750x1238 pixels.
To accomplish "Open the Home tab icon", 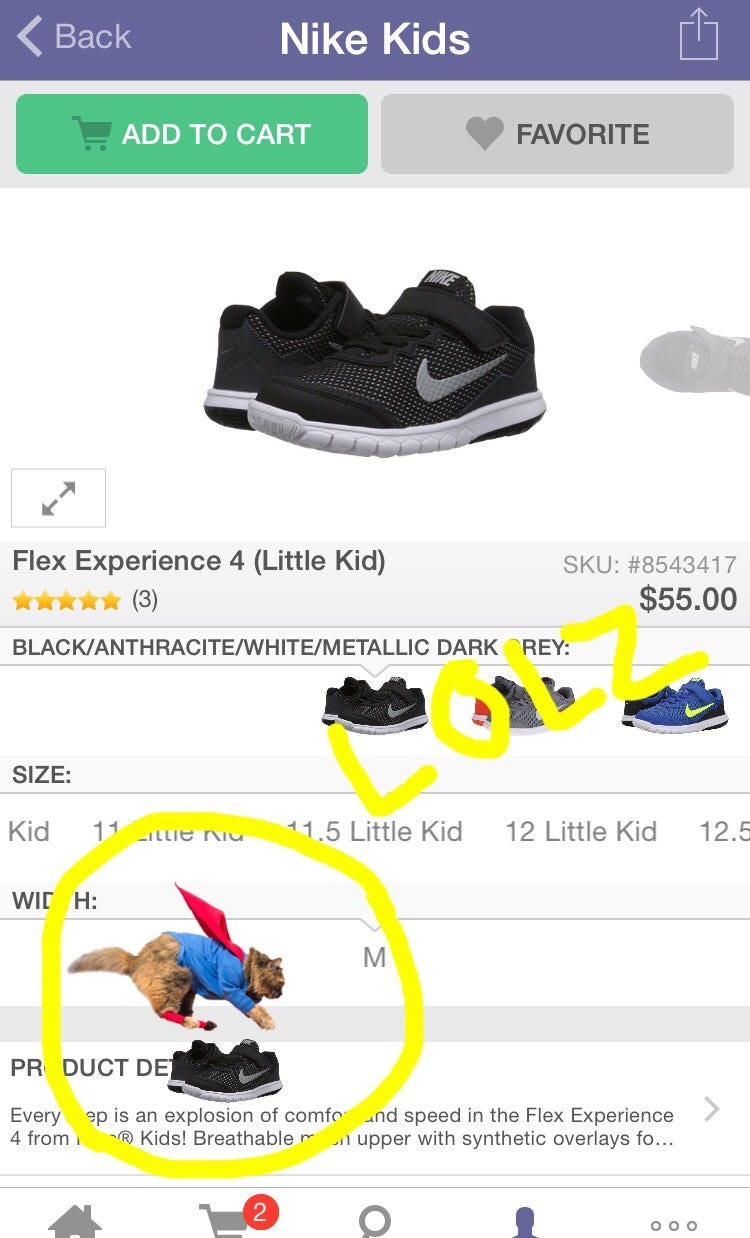I will point(75,1221).
